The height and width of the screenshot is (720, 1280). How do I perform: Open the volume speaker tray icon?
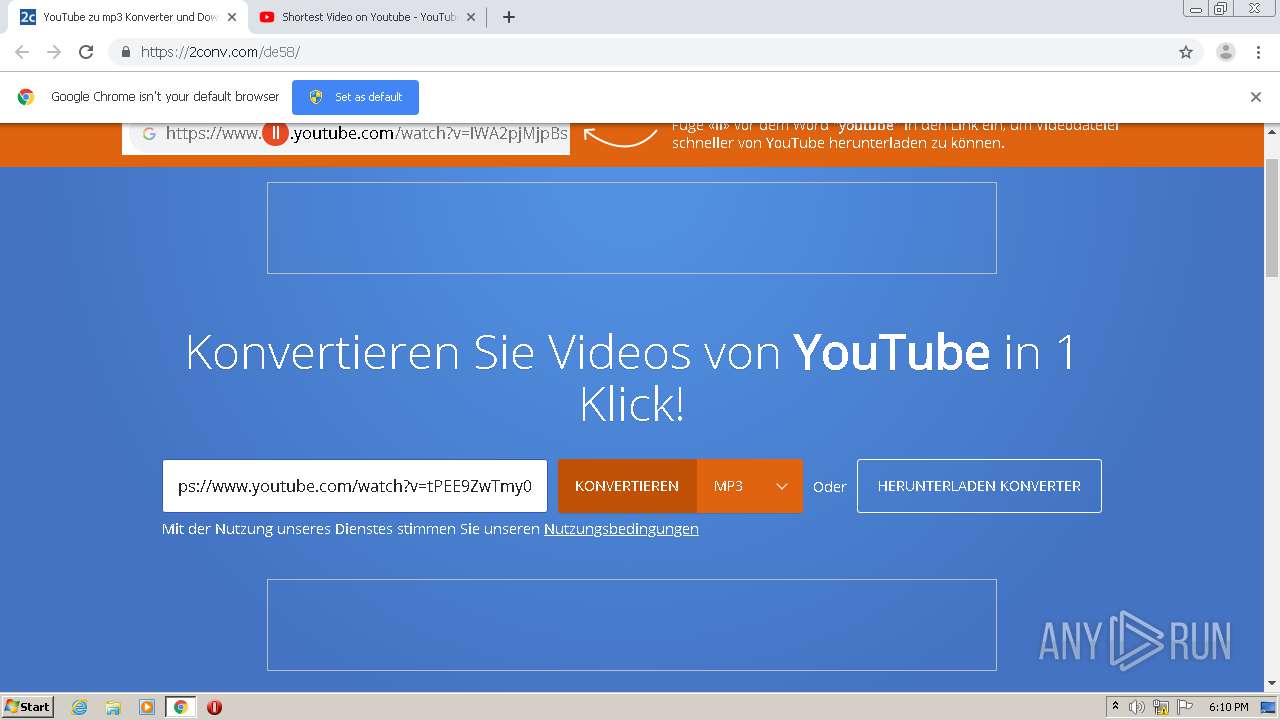[1137, 707]
